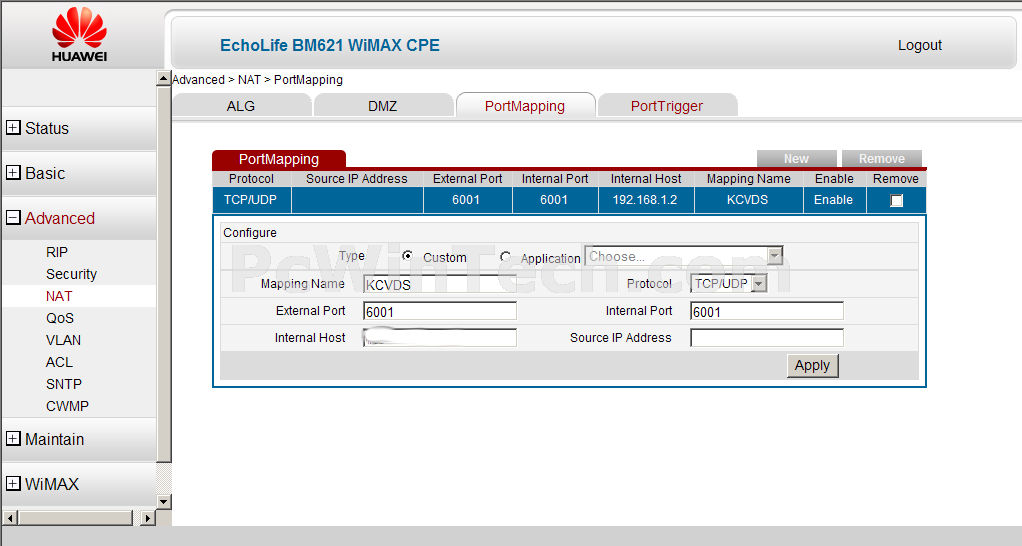Click the Internal Host input field

(440, 338)
